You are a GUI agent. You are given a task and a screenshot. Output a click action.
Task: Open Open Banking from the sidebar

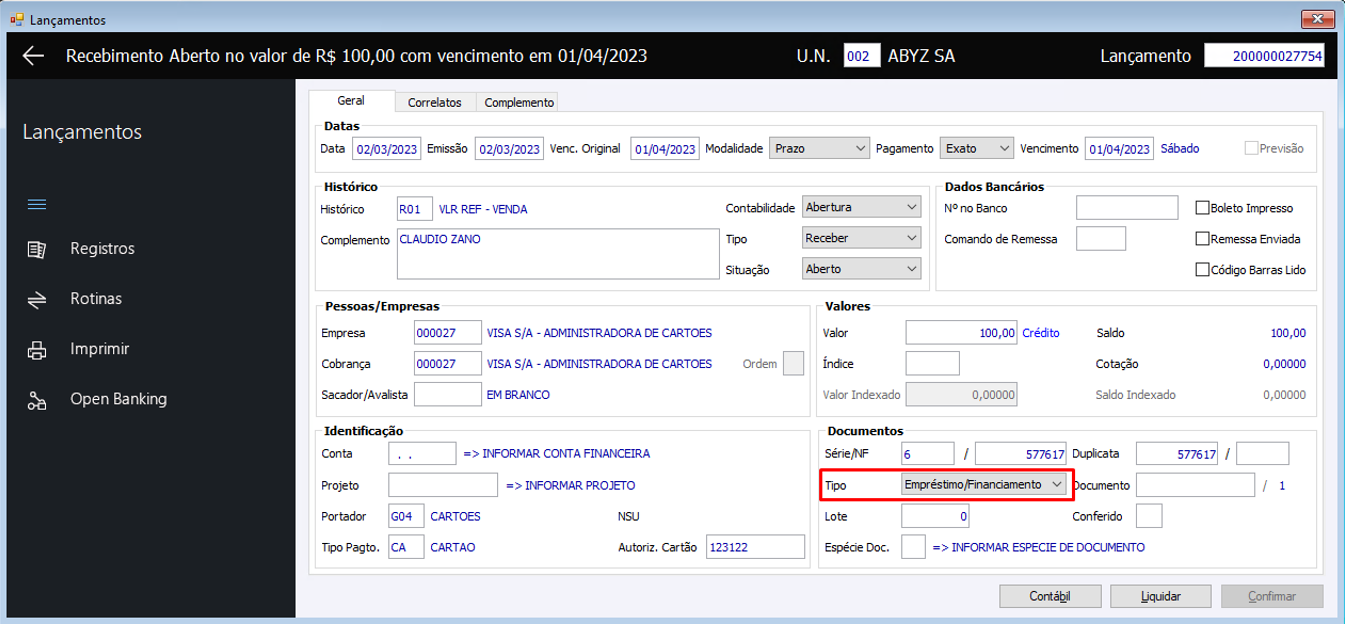coord(118,399)
